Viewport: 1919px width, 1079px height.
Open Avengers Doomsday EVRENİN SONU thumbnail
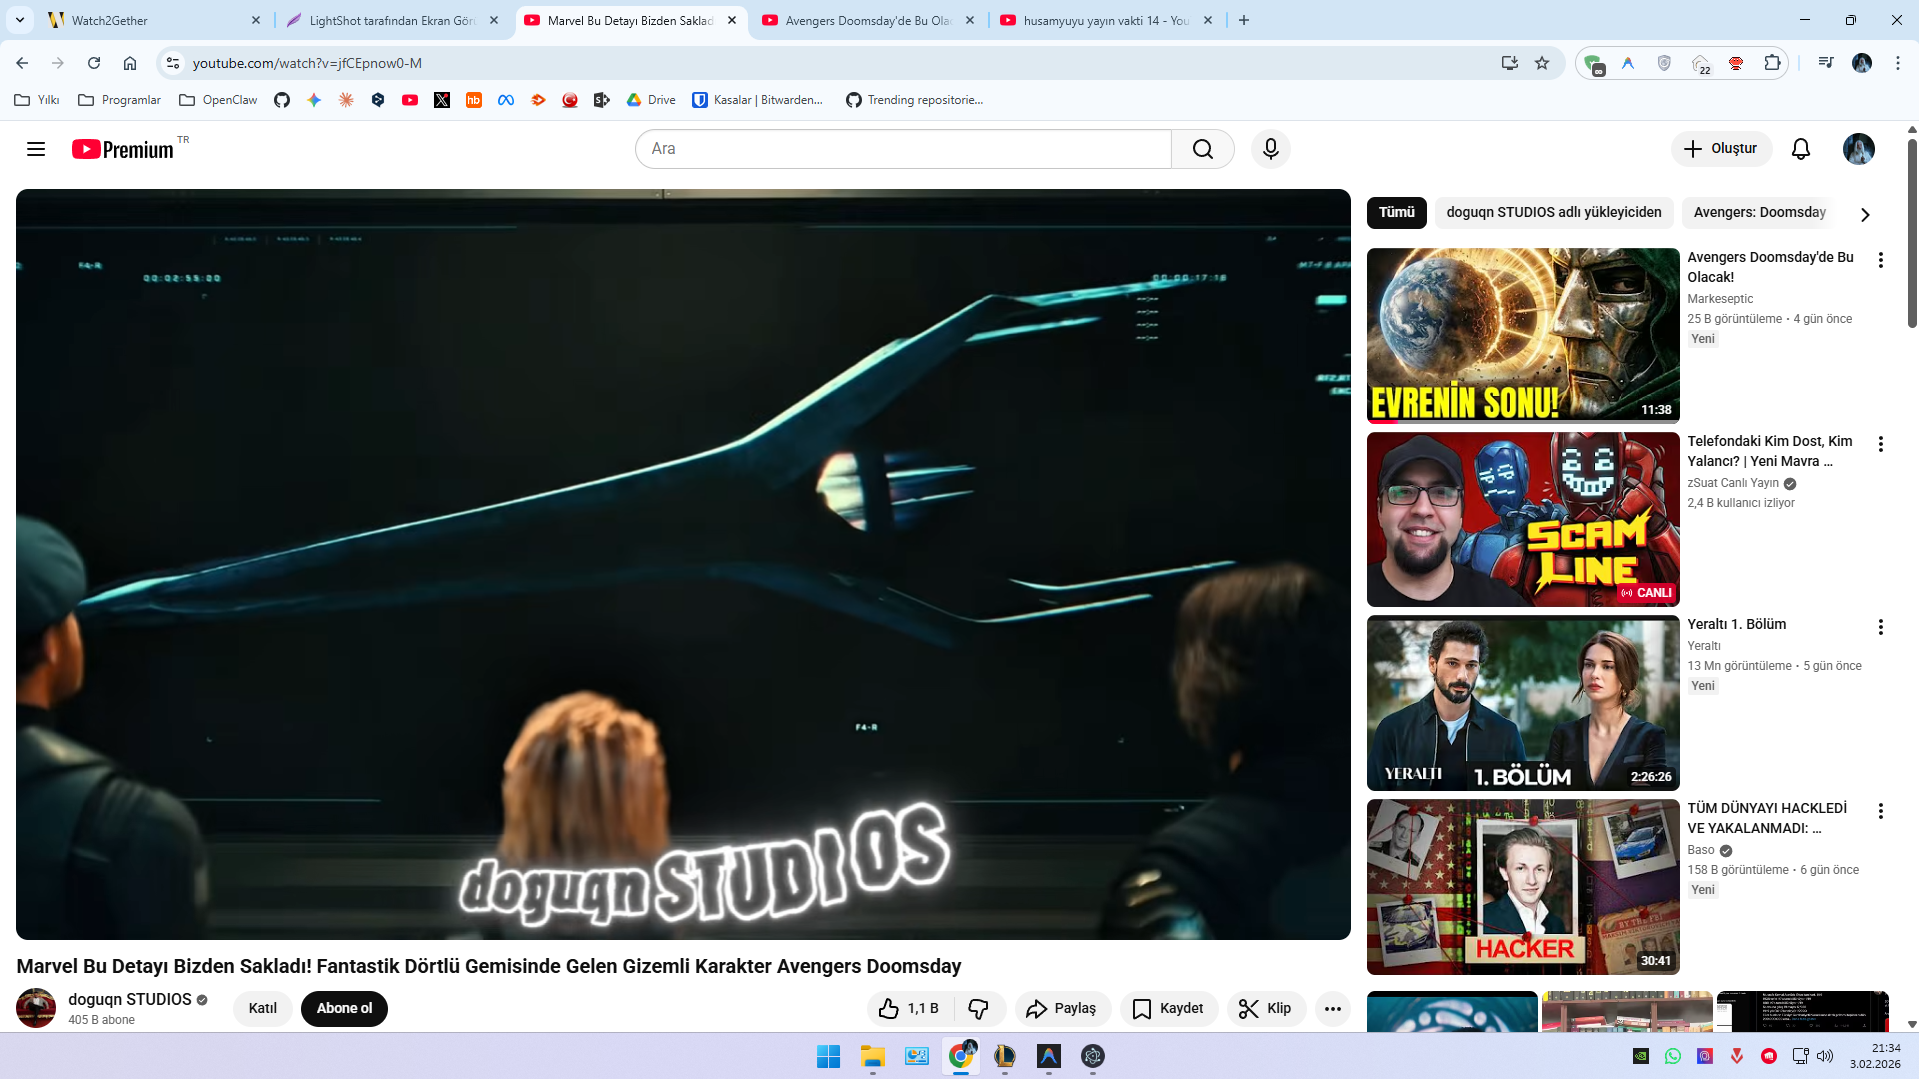point(1523,335)
